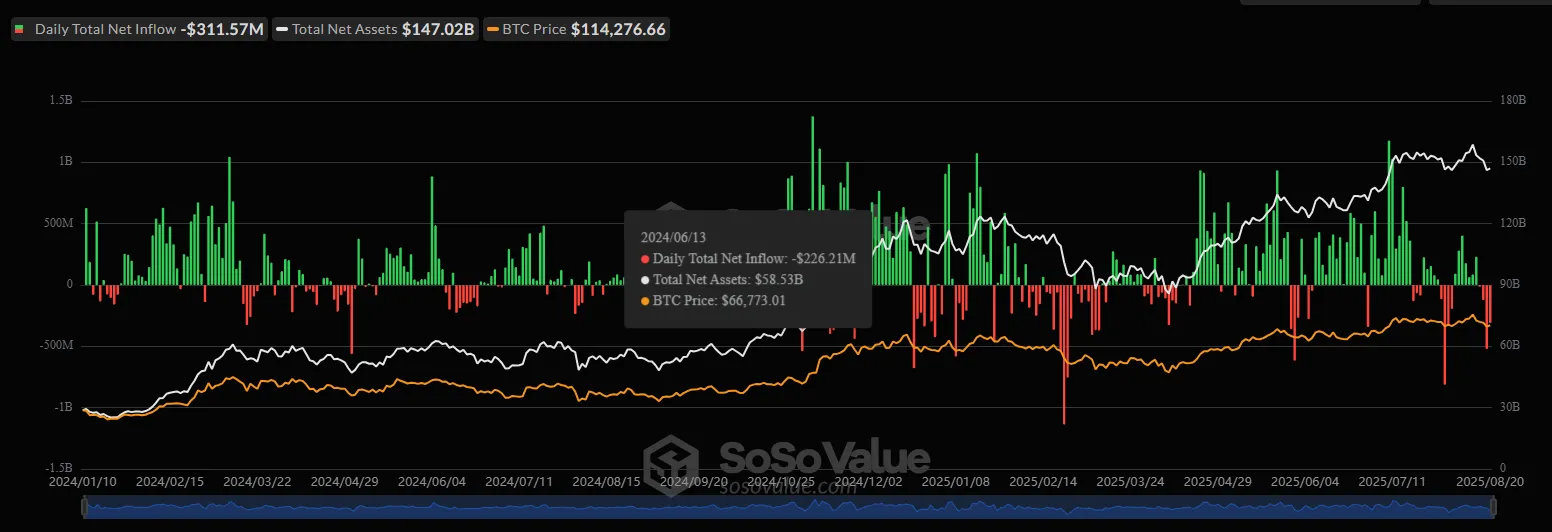Viewport: 1552px width, 532px height.
Task: Click the left handle of the range slider
Action: pyautogui.click(x=84, y=510)
